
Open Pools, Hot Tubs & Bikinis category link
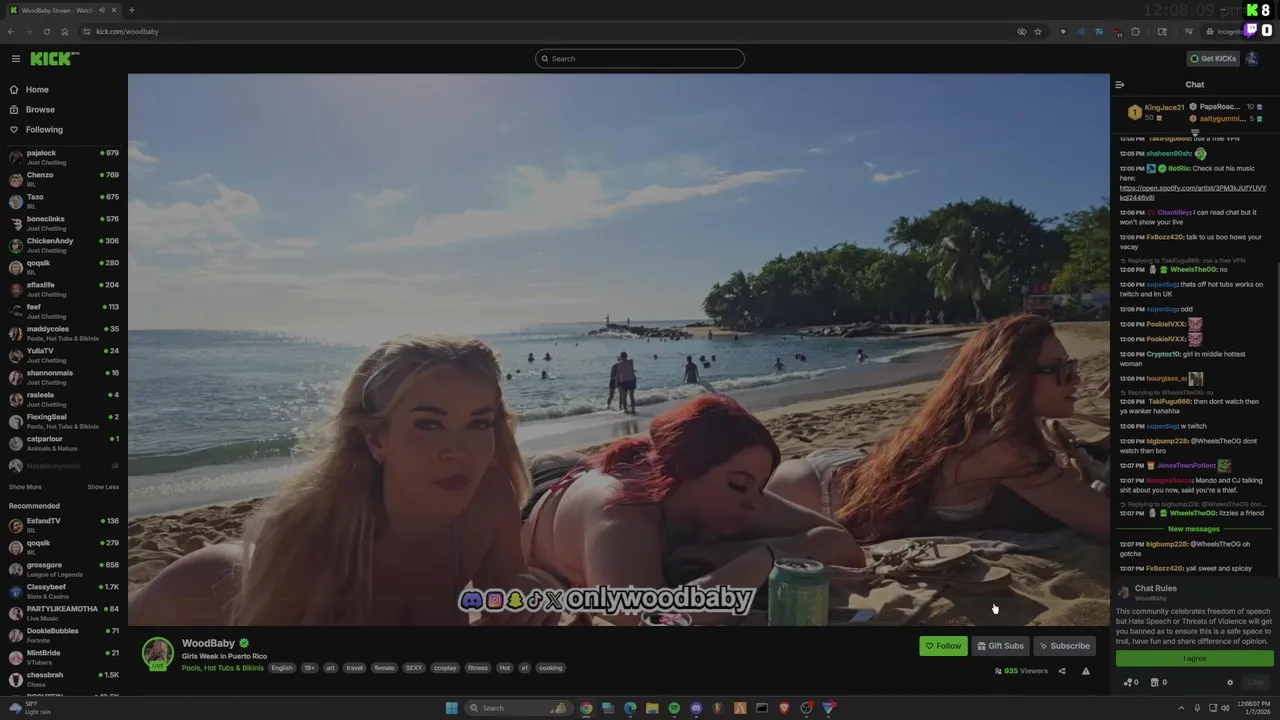[223, 668]
